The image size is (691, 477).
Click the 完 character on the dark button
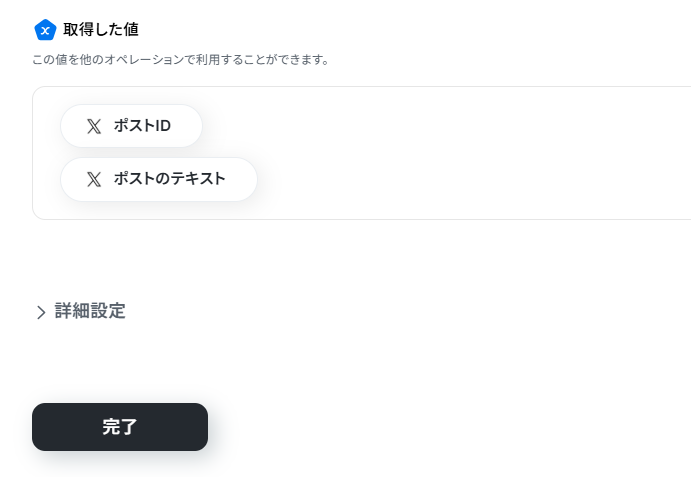tap(111, 427)
